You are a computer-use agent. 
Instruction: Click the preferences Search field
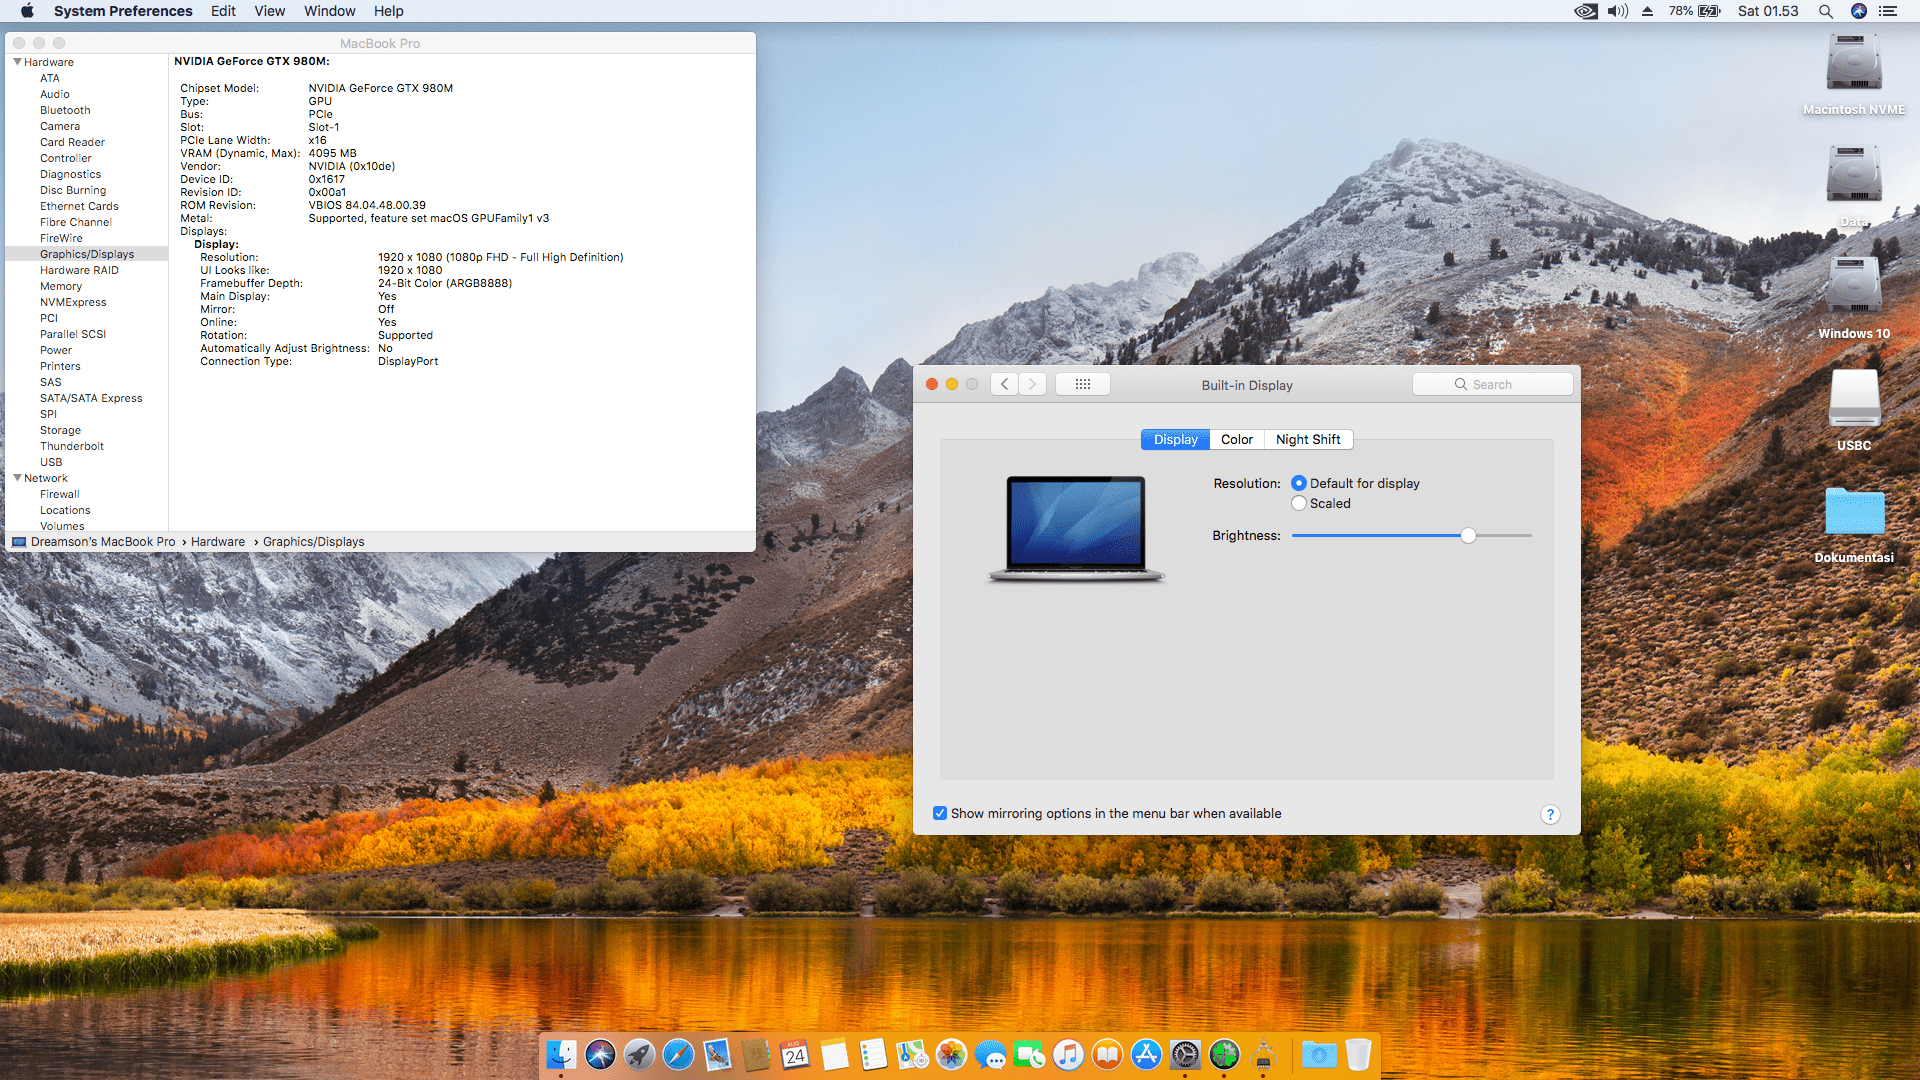pos(1492,384)
